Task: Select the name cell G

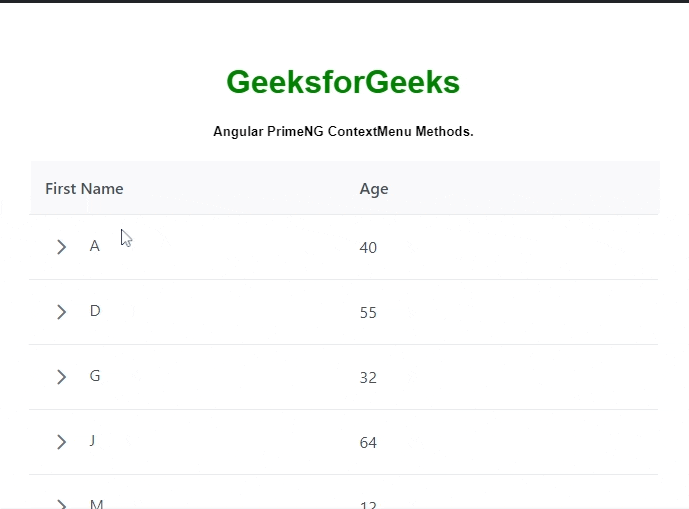Action: click(x=95, y=376)
